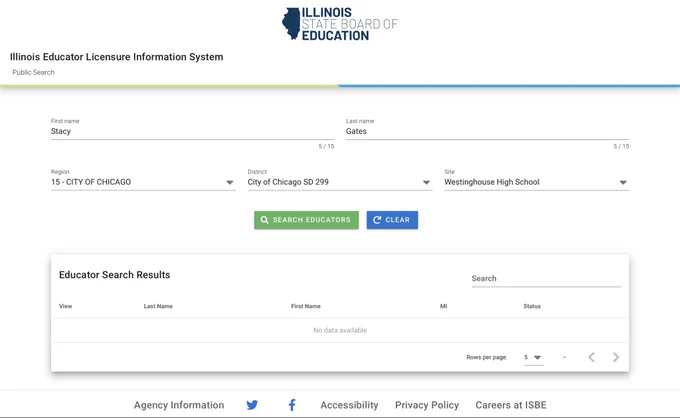The width and height of the screenshot is (680, 418).
Task: Click the Educator Search Results heading
Action: point(114,275)
